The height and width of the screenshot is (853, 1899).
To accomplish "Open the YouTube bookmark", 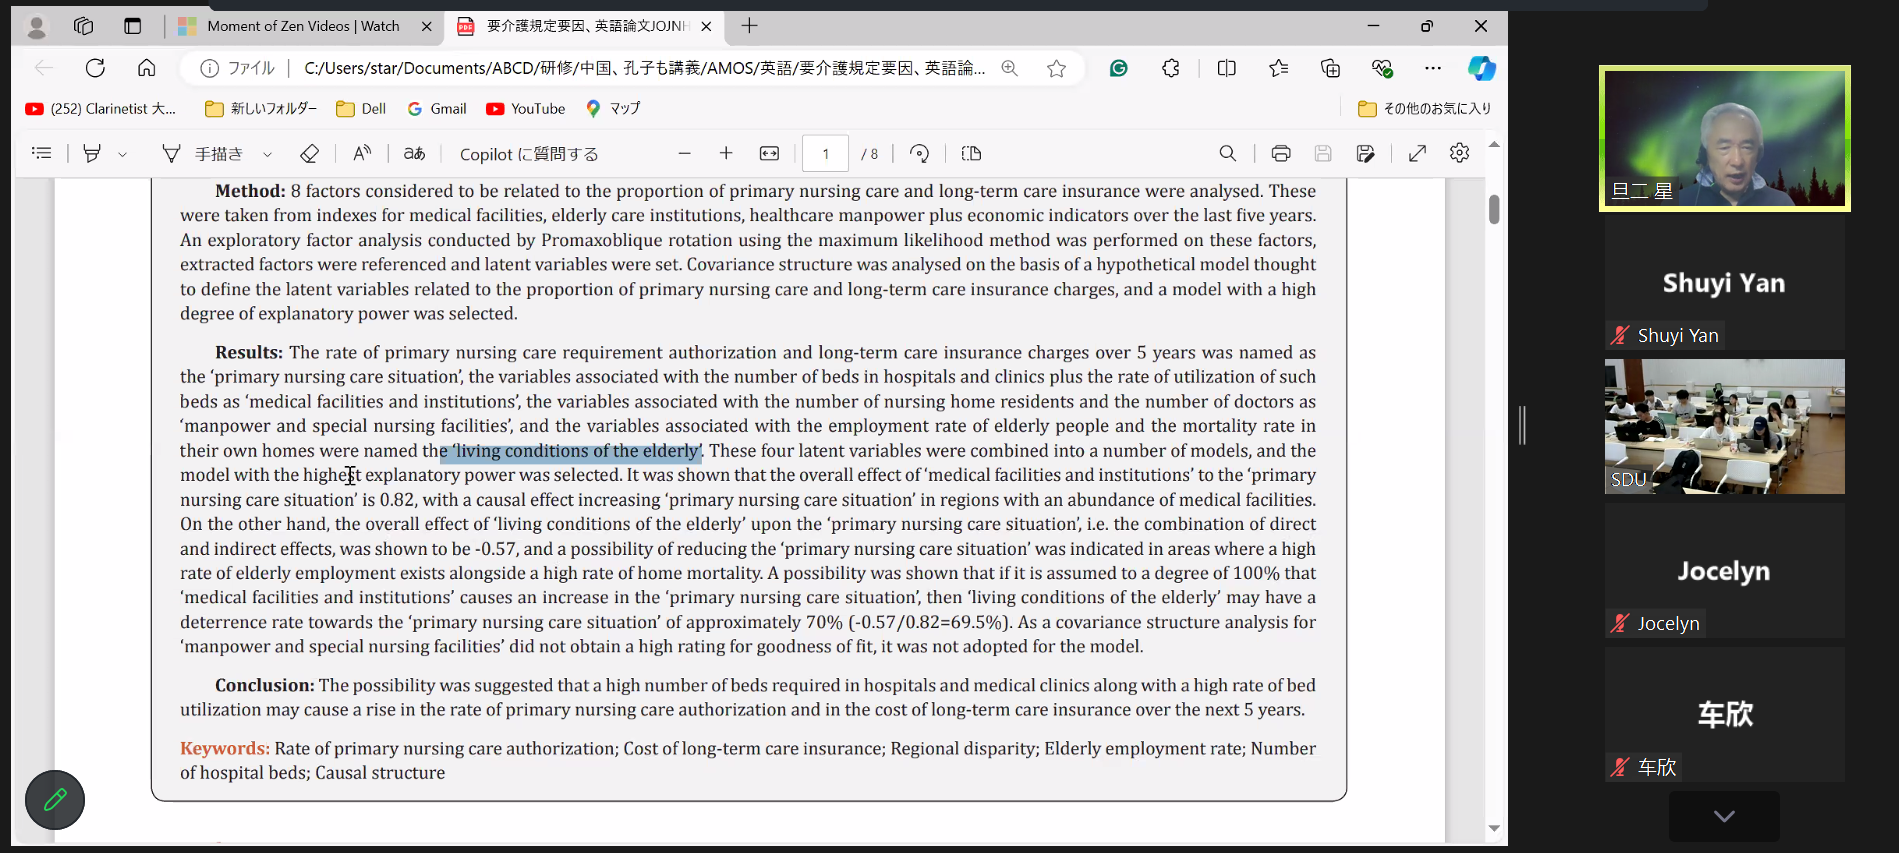I will (x=526, y=108).
